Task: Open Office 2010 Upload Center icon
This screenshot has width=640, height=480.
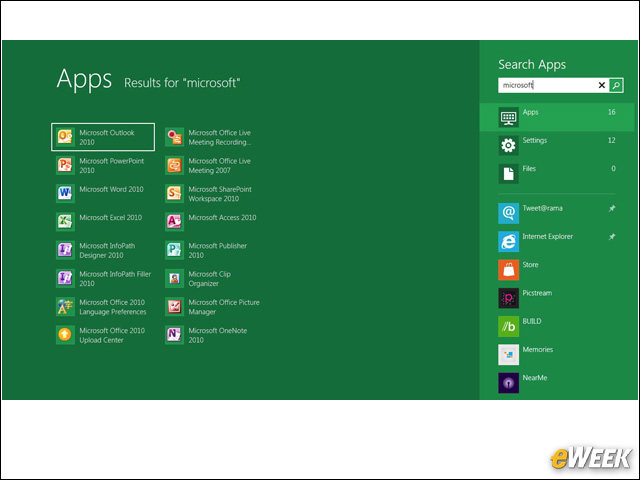Action: click(x=65, y=335)
